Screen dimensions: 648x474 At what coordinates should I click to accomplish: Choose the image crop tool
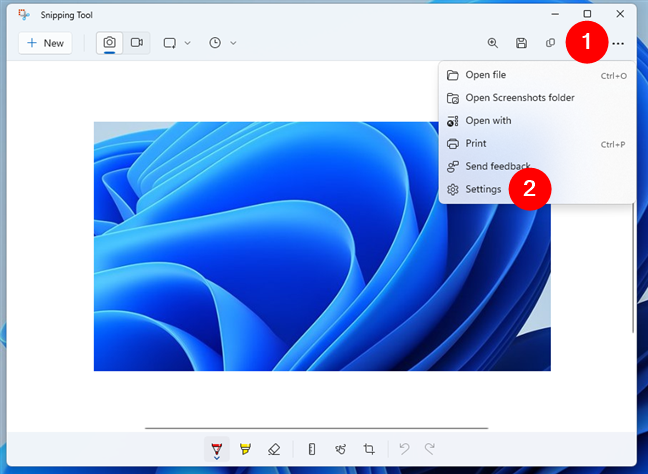[369, 449]
